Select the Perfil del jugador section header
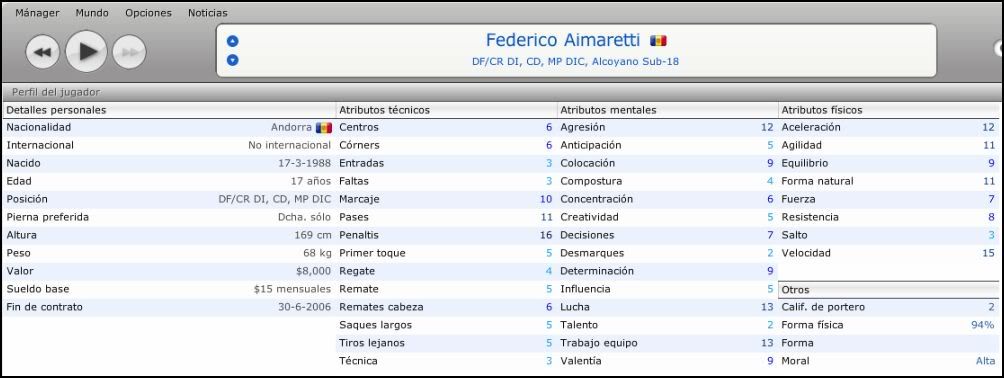1004x378 pixels. pos(56,92)
